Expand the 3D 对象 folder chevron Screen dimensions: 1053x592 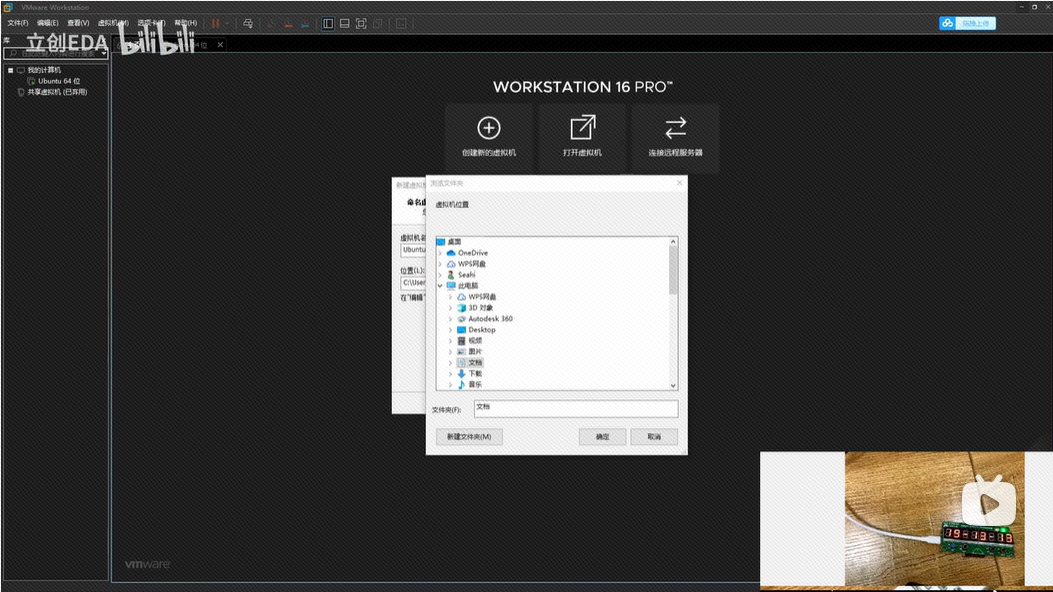tap(451, 308)
